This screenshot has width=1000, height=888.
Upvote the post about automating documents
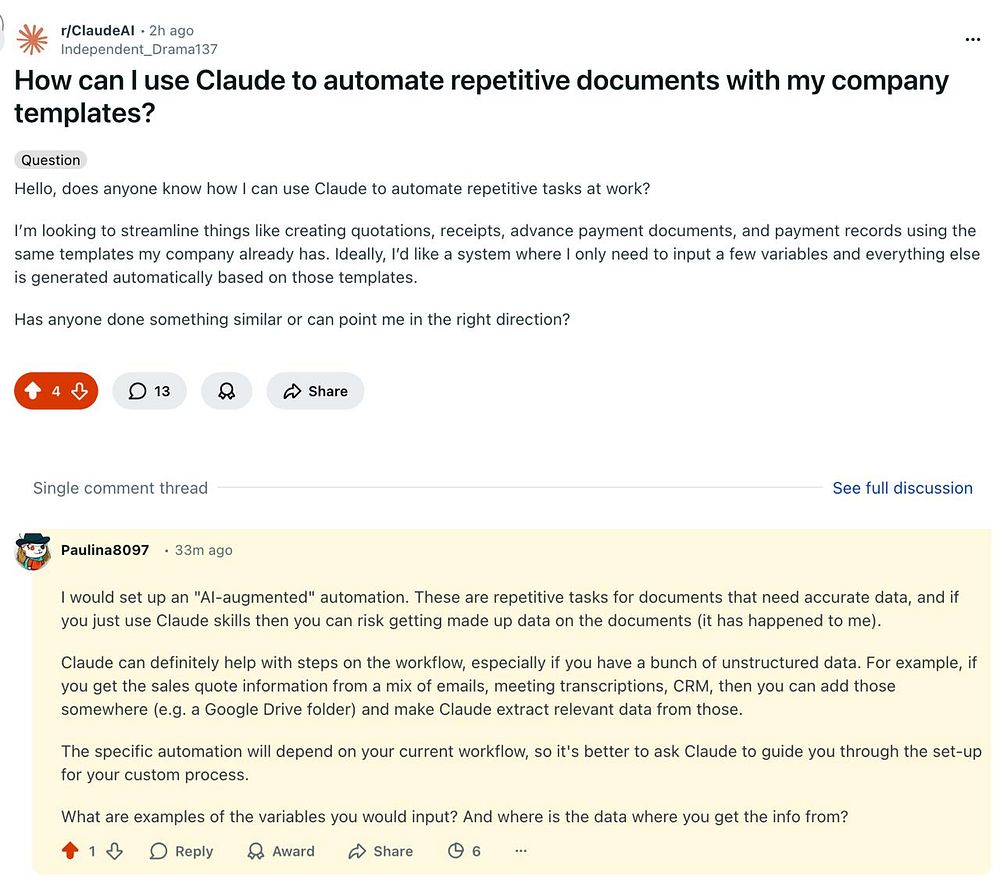32,391
